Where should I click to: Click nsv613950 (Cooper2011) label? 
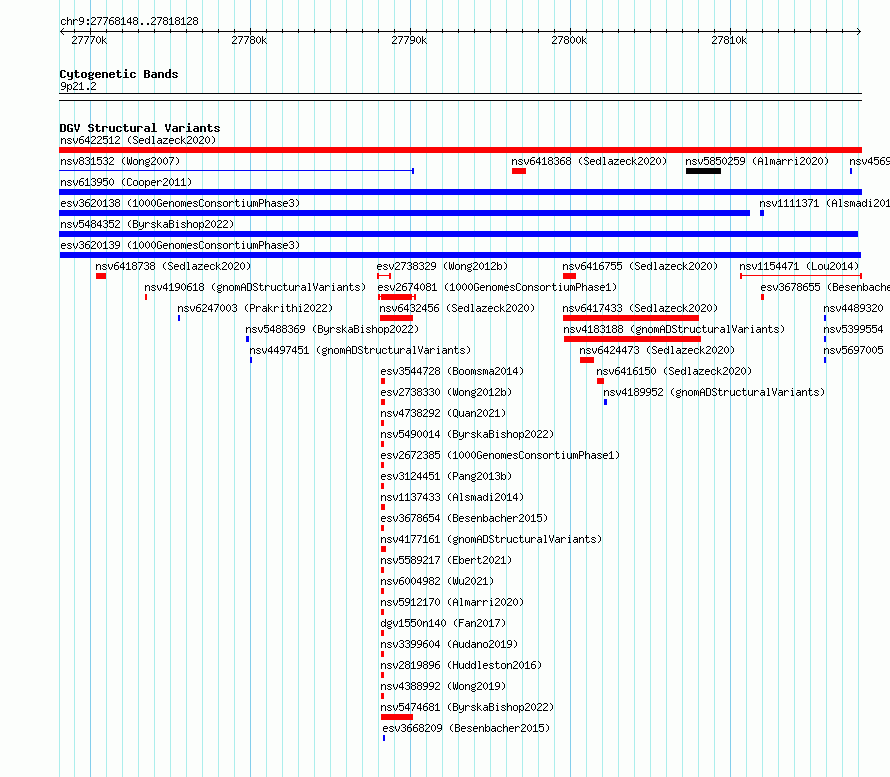(126, 182)
